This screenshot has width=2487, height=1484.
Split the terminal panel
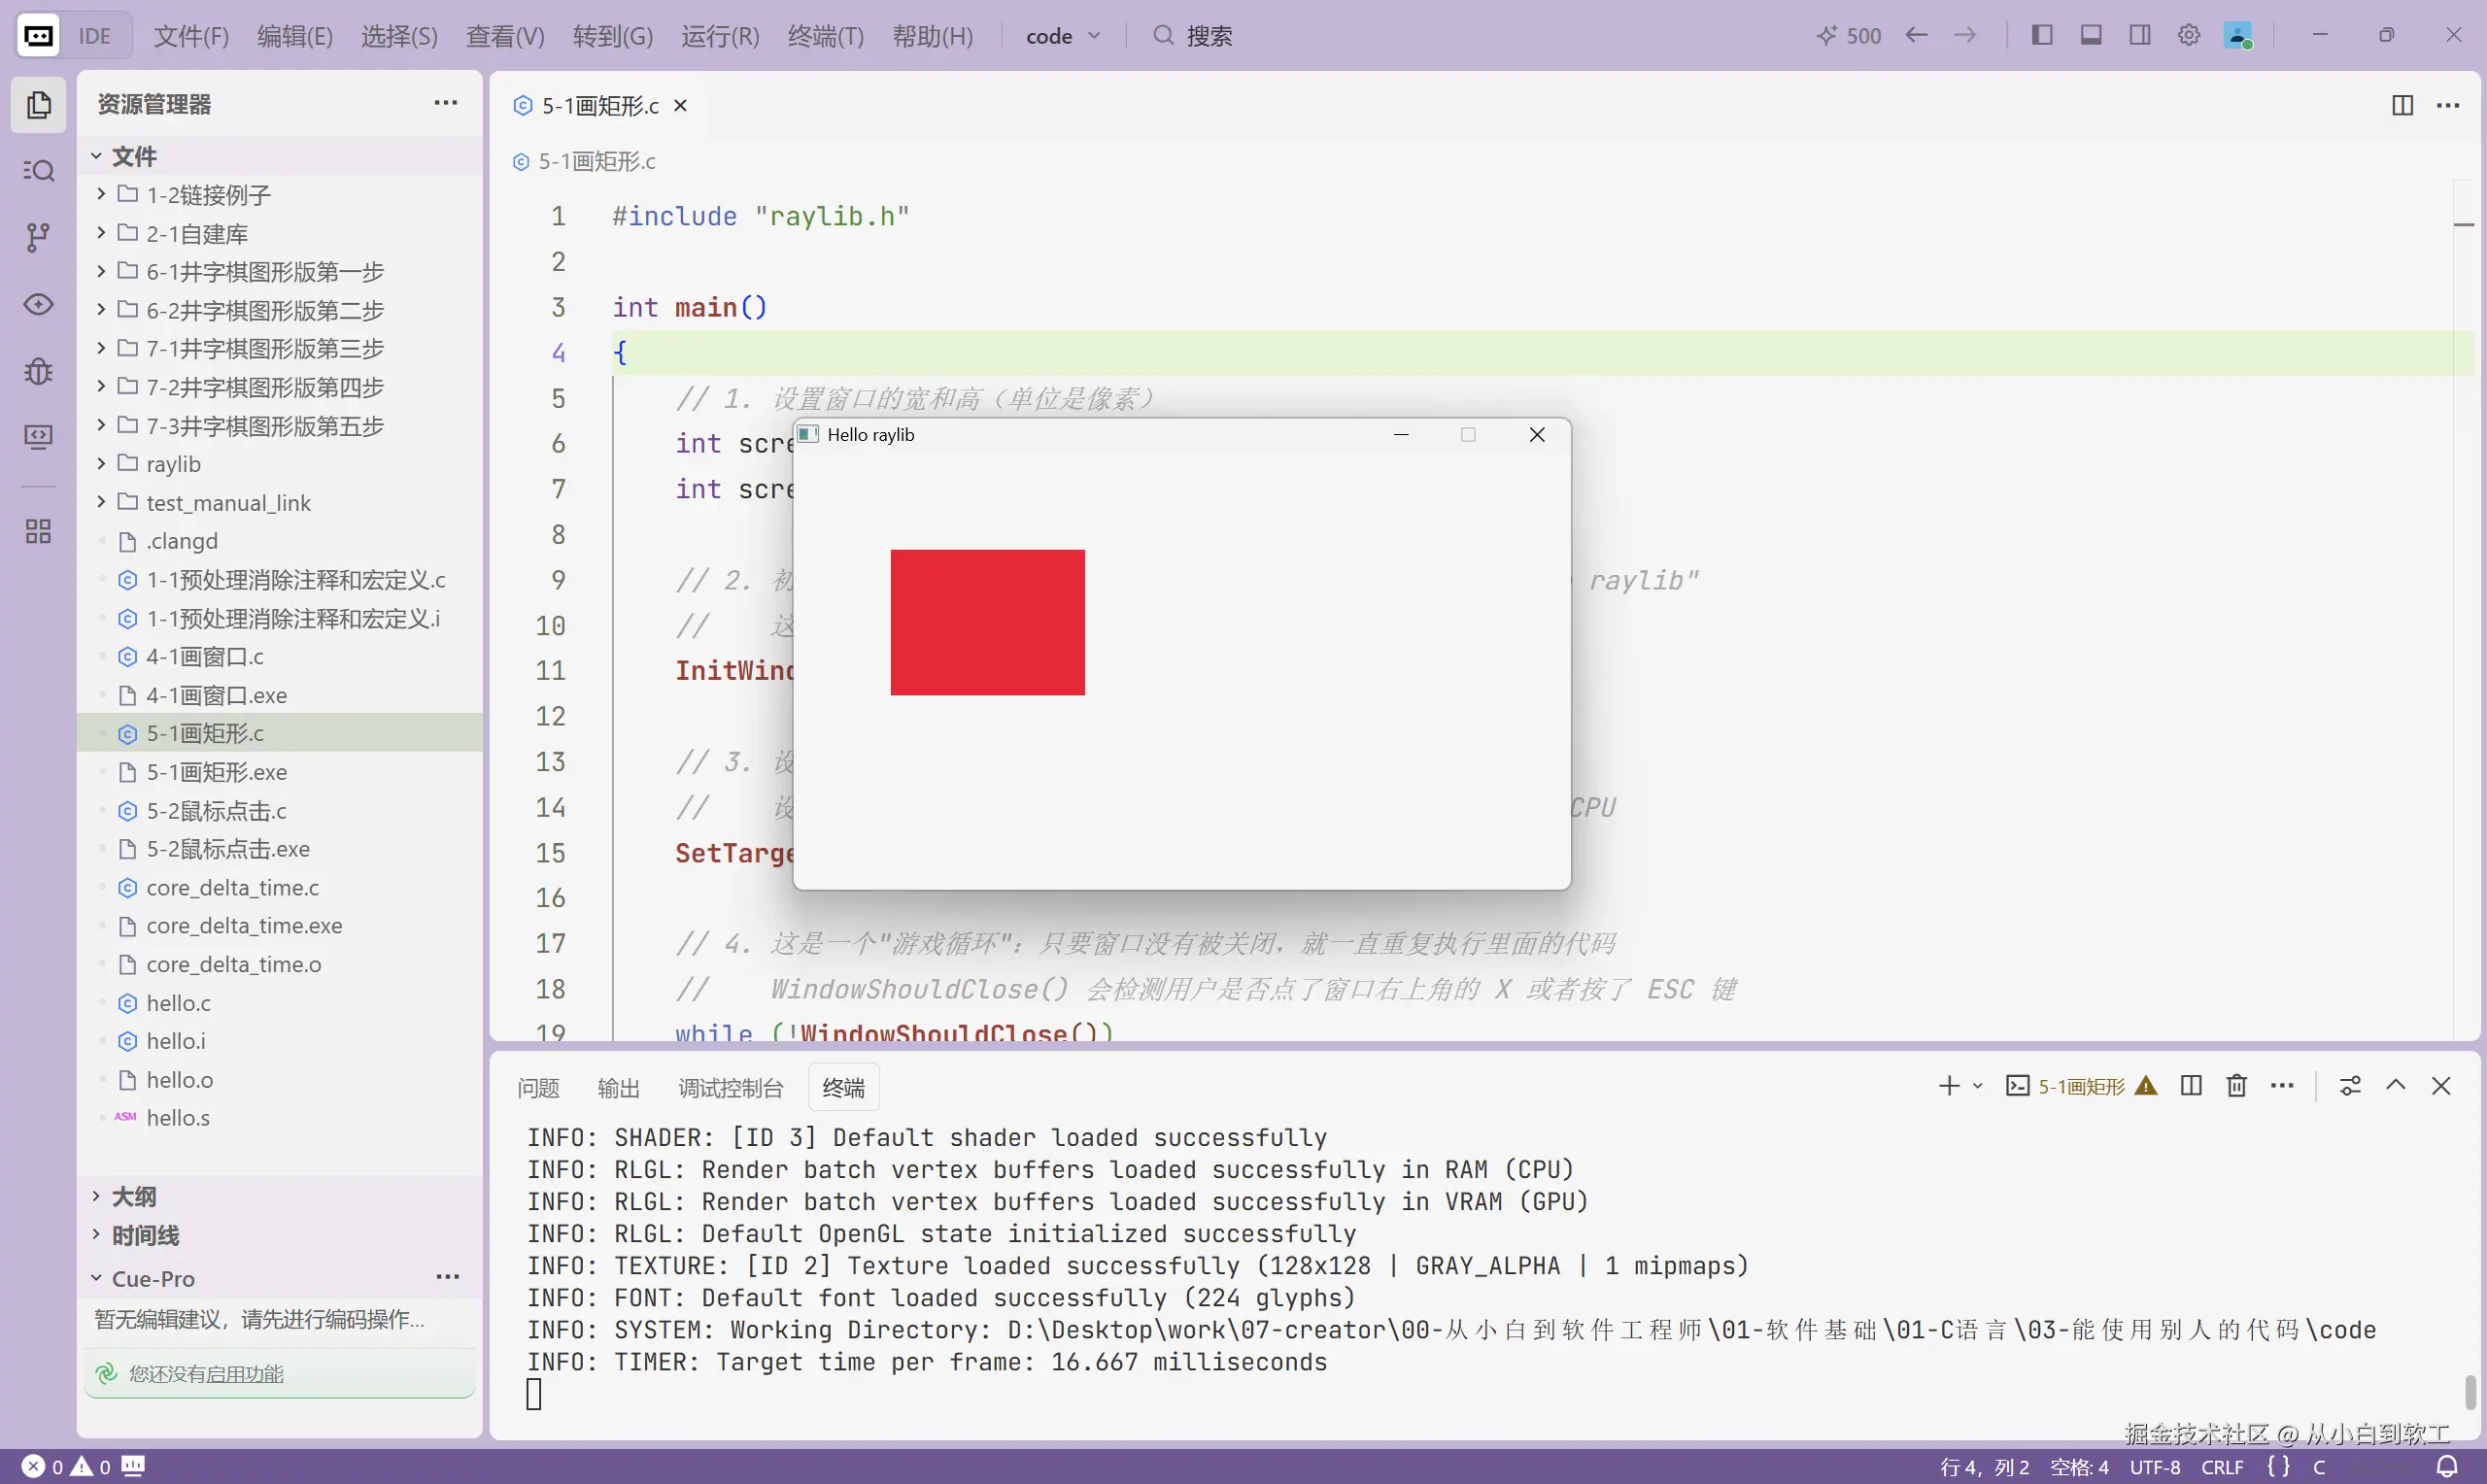pyautogui.click(x=2190, y=1086)
